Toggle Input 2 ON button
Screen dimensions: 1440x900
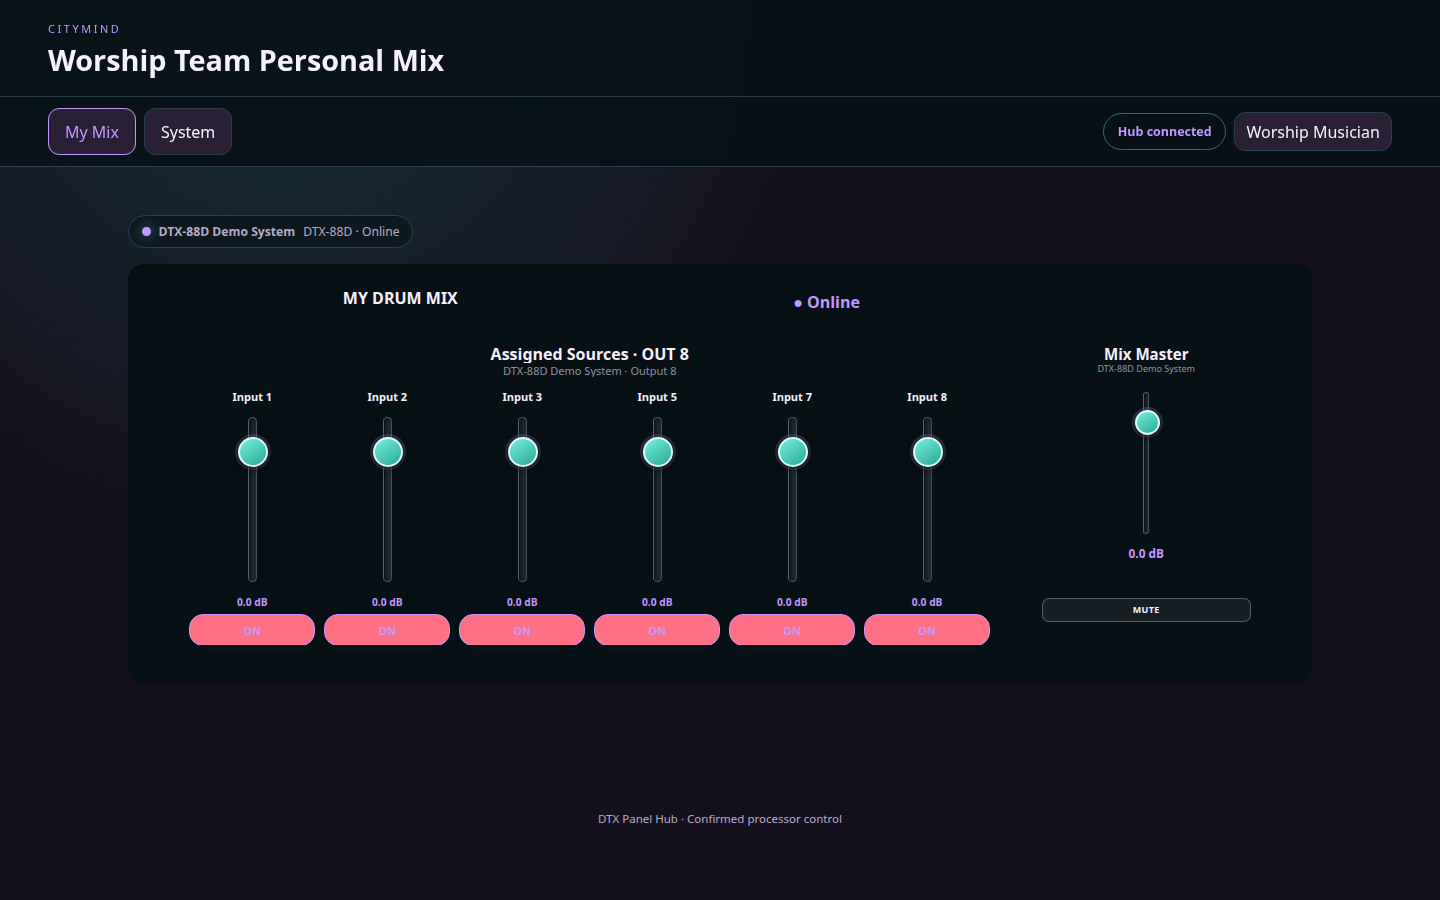(387, 630)
